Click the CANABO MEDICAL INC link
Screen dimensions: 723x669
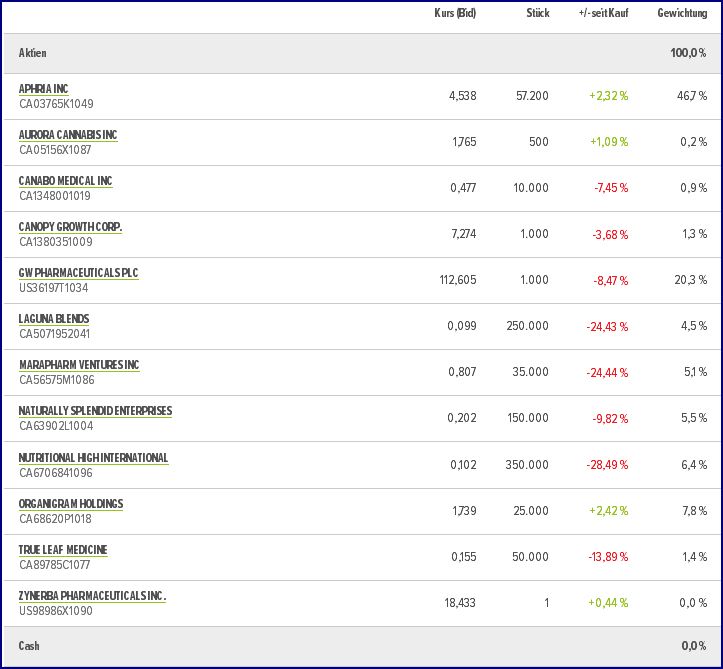(x=65, y=181)
